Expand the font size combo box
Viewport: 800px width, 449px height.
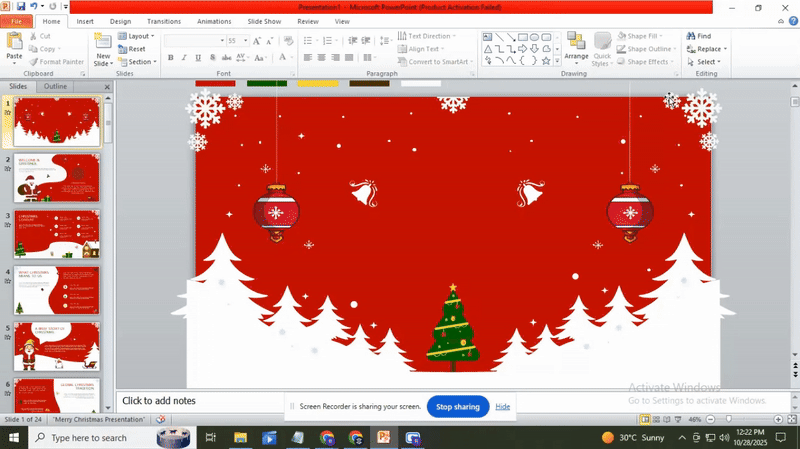pyautogui.click(x=245, y=41)
